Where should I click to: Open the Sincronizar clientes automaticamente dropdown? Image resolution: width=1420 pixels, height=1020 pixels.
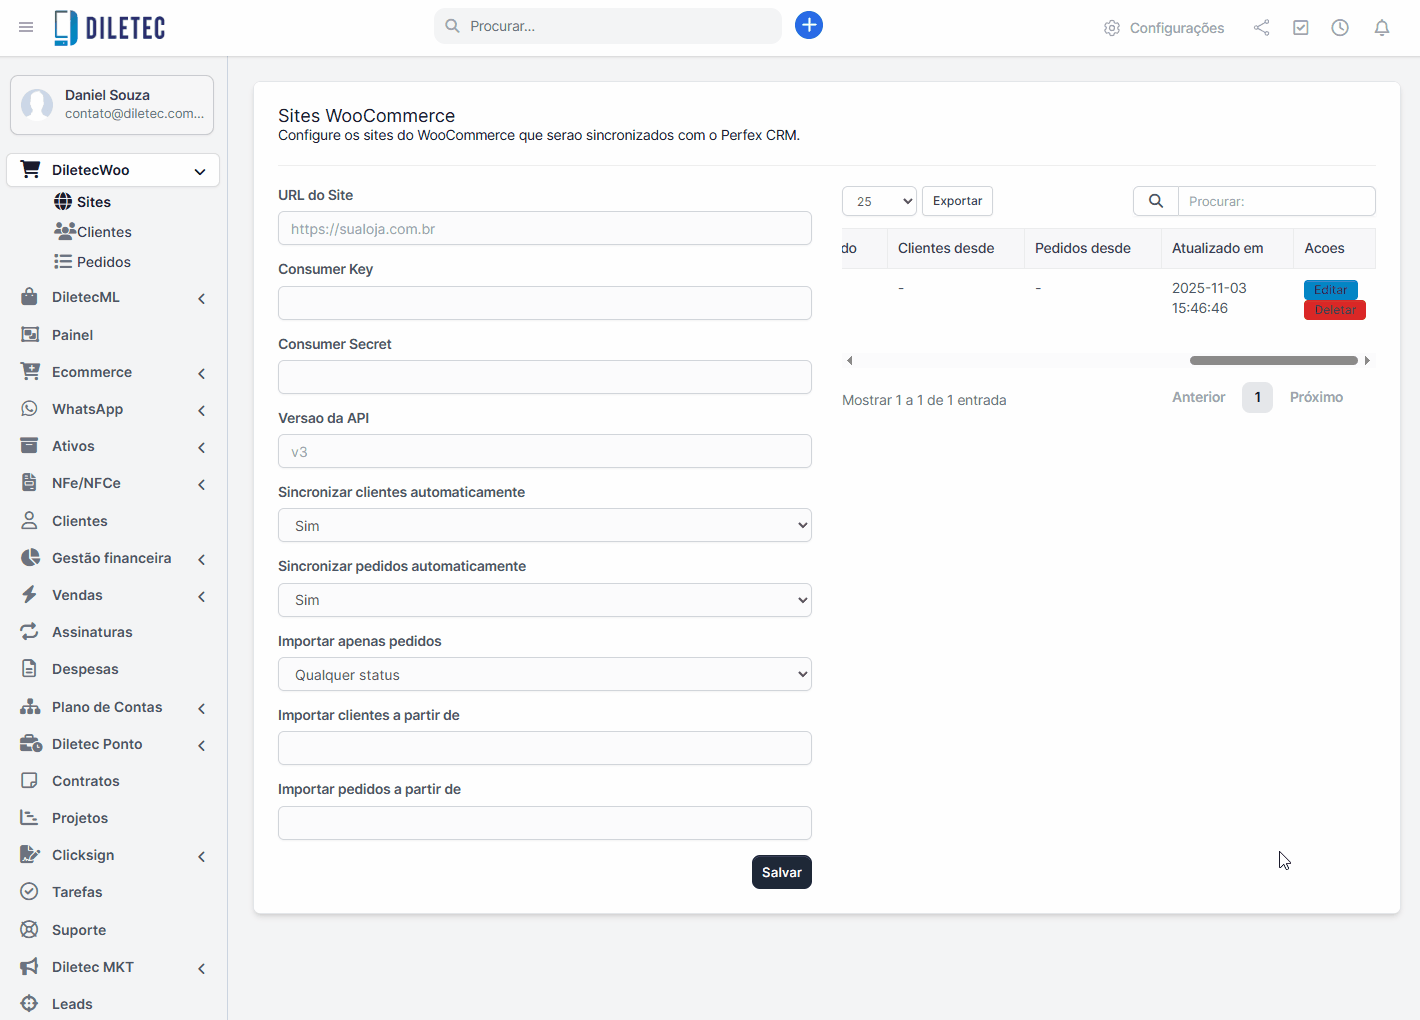tap(545, 525)
